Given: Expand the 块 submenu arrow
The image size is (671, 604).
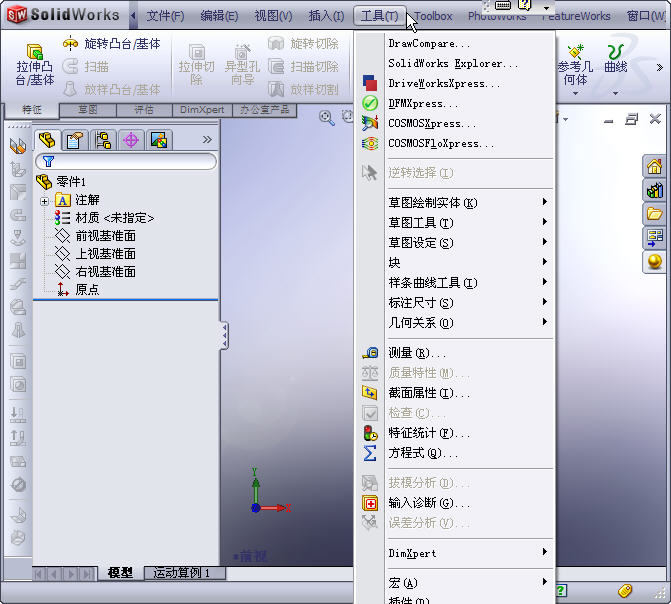Looking at the screenshot, I should pos(544,262).
